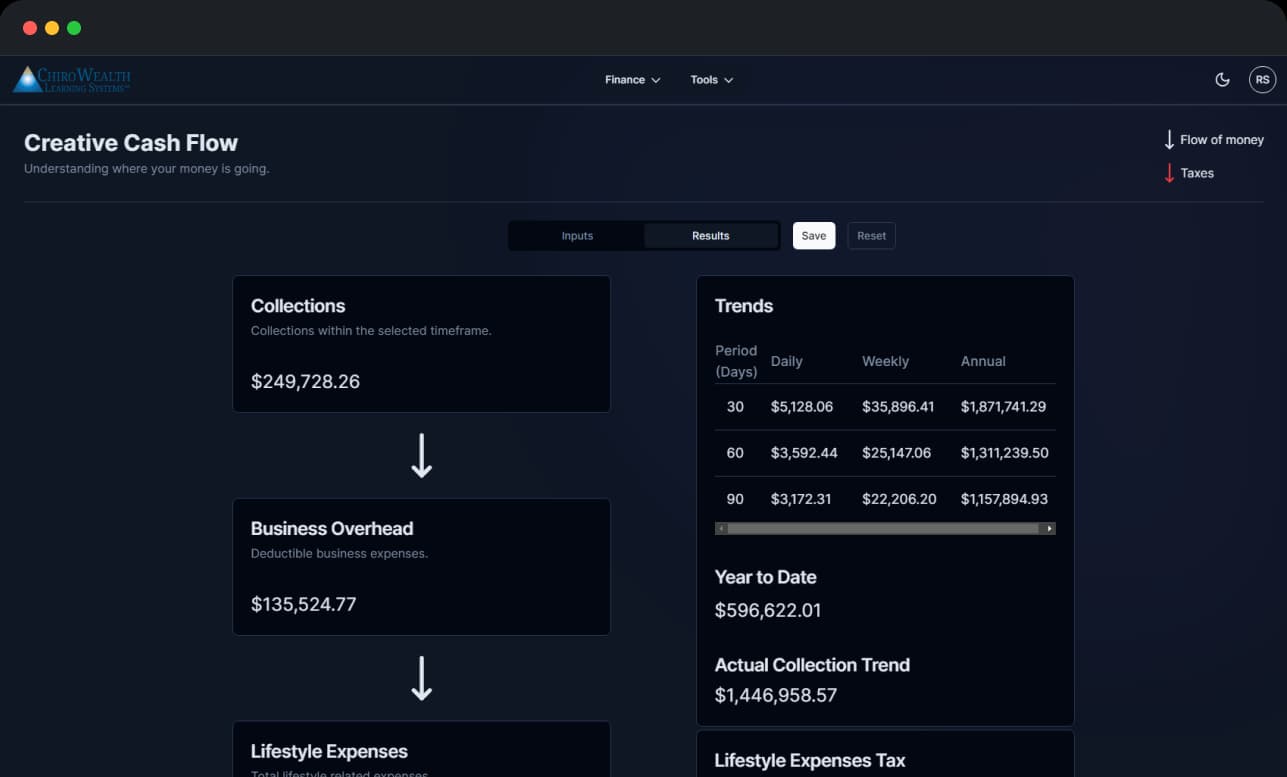Click the arrow below Business Overhead card

click(x=421, y=678)
